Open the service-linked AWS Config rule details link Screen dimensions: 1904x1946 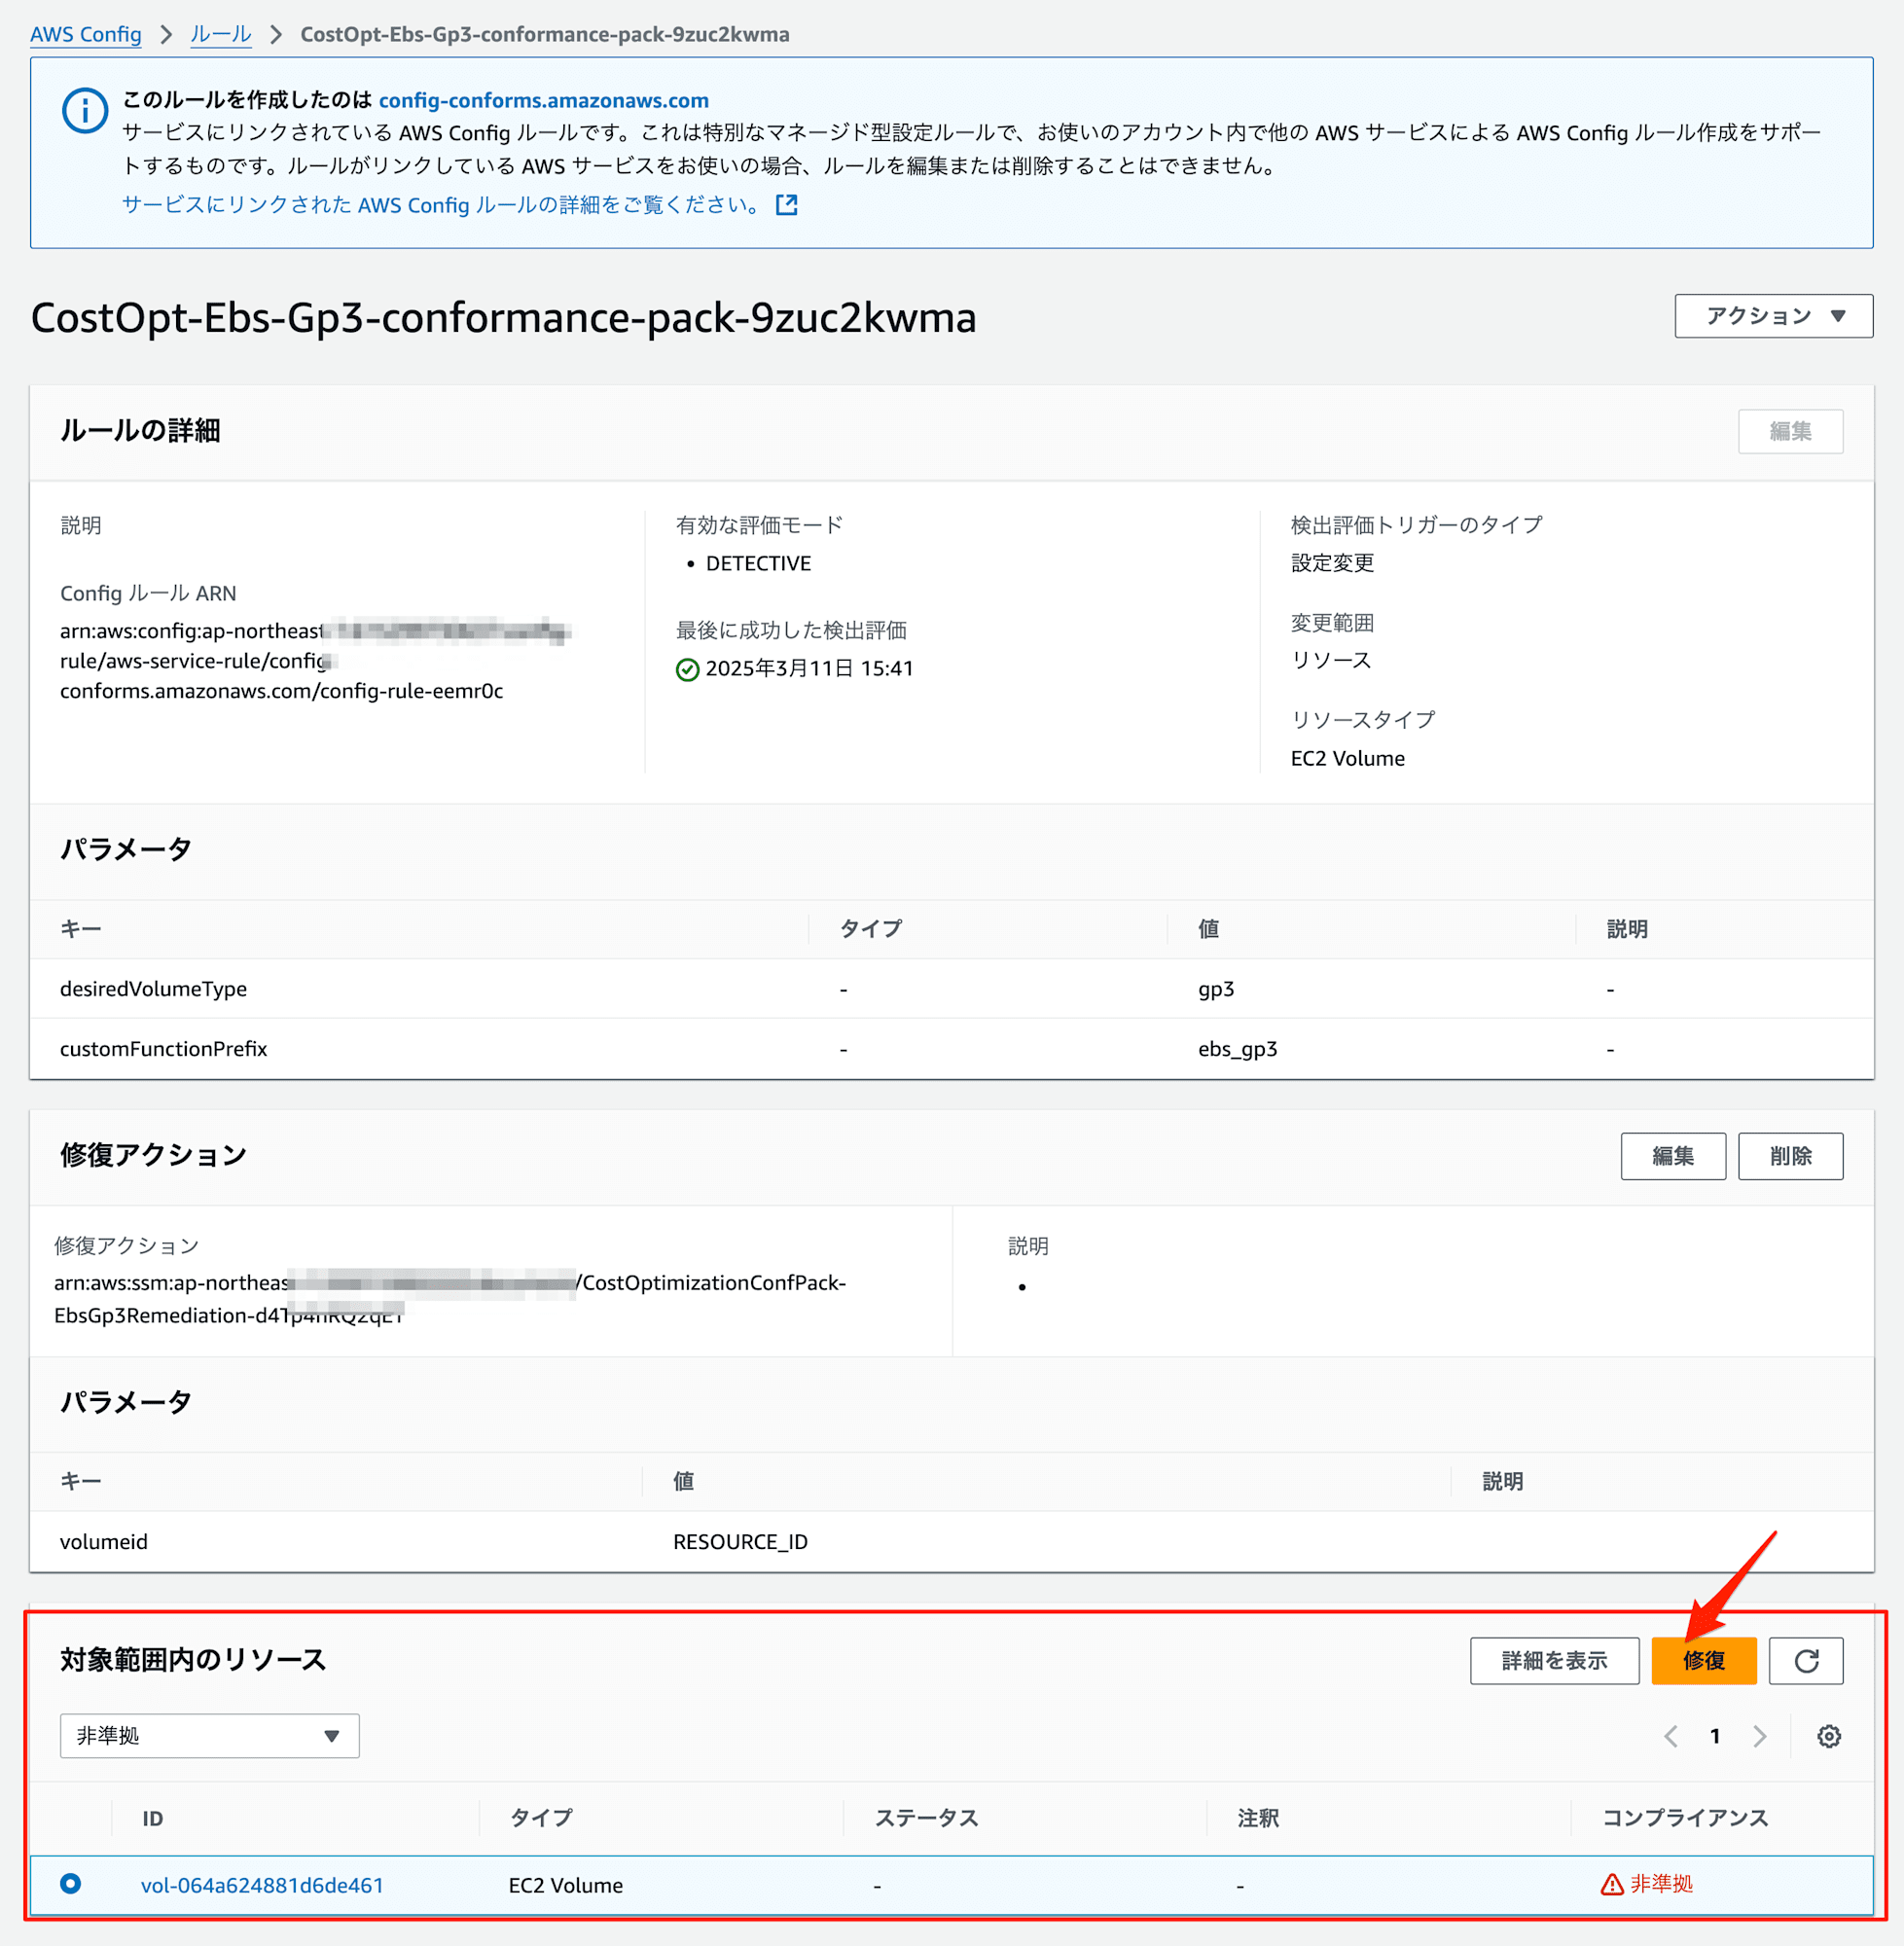tap(441, 205)
